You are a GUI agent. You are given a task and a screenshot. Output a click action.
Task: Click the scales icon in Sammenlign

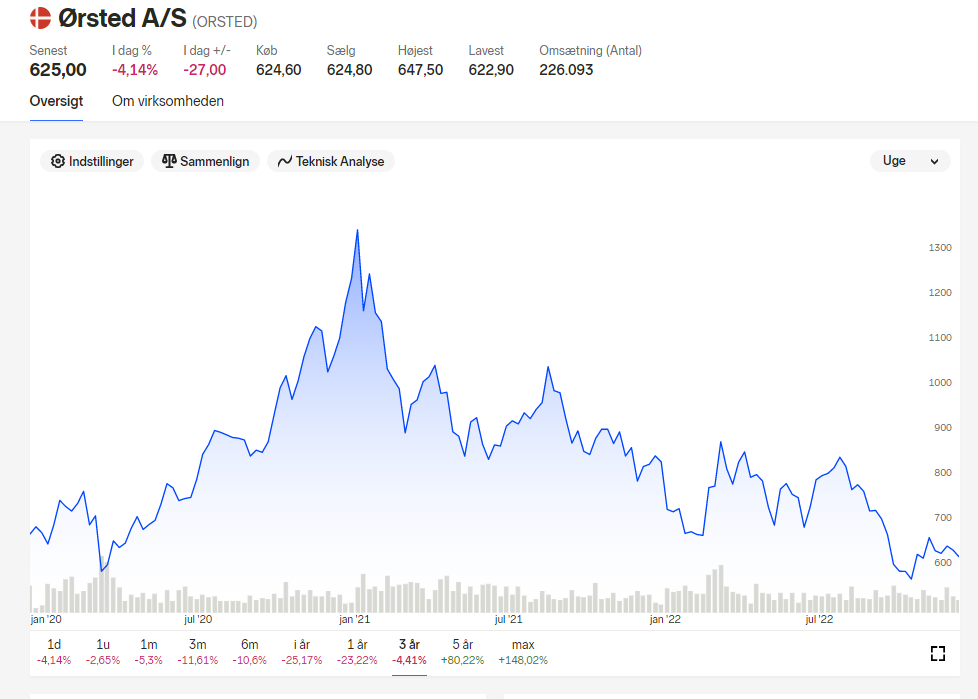pos(169,161)
